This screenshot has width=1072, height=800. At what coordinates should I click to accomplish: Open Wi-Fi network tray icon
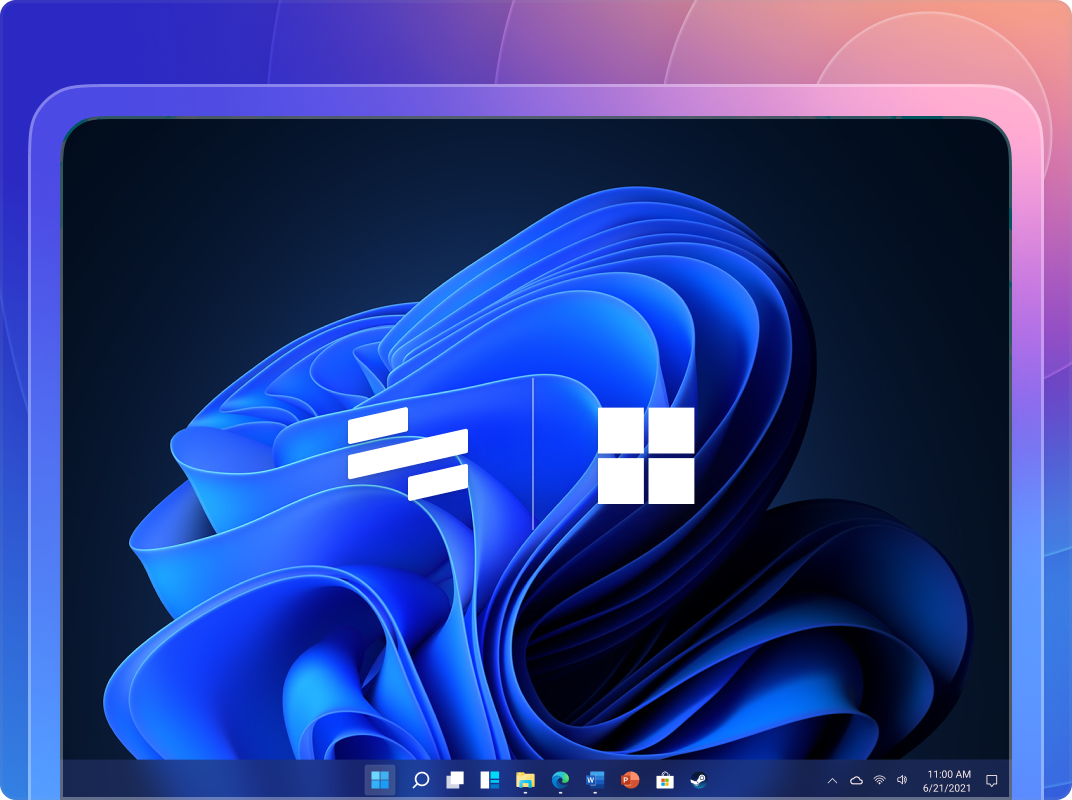click(x=880, y=780)
